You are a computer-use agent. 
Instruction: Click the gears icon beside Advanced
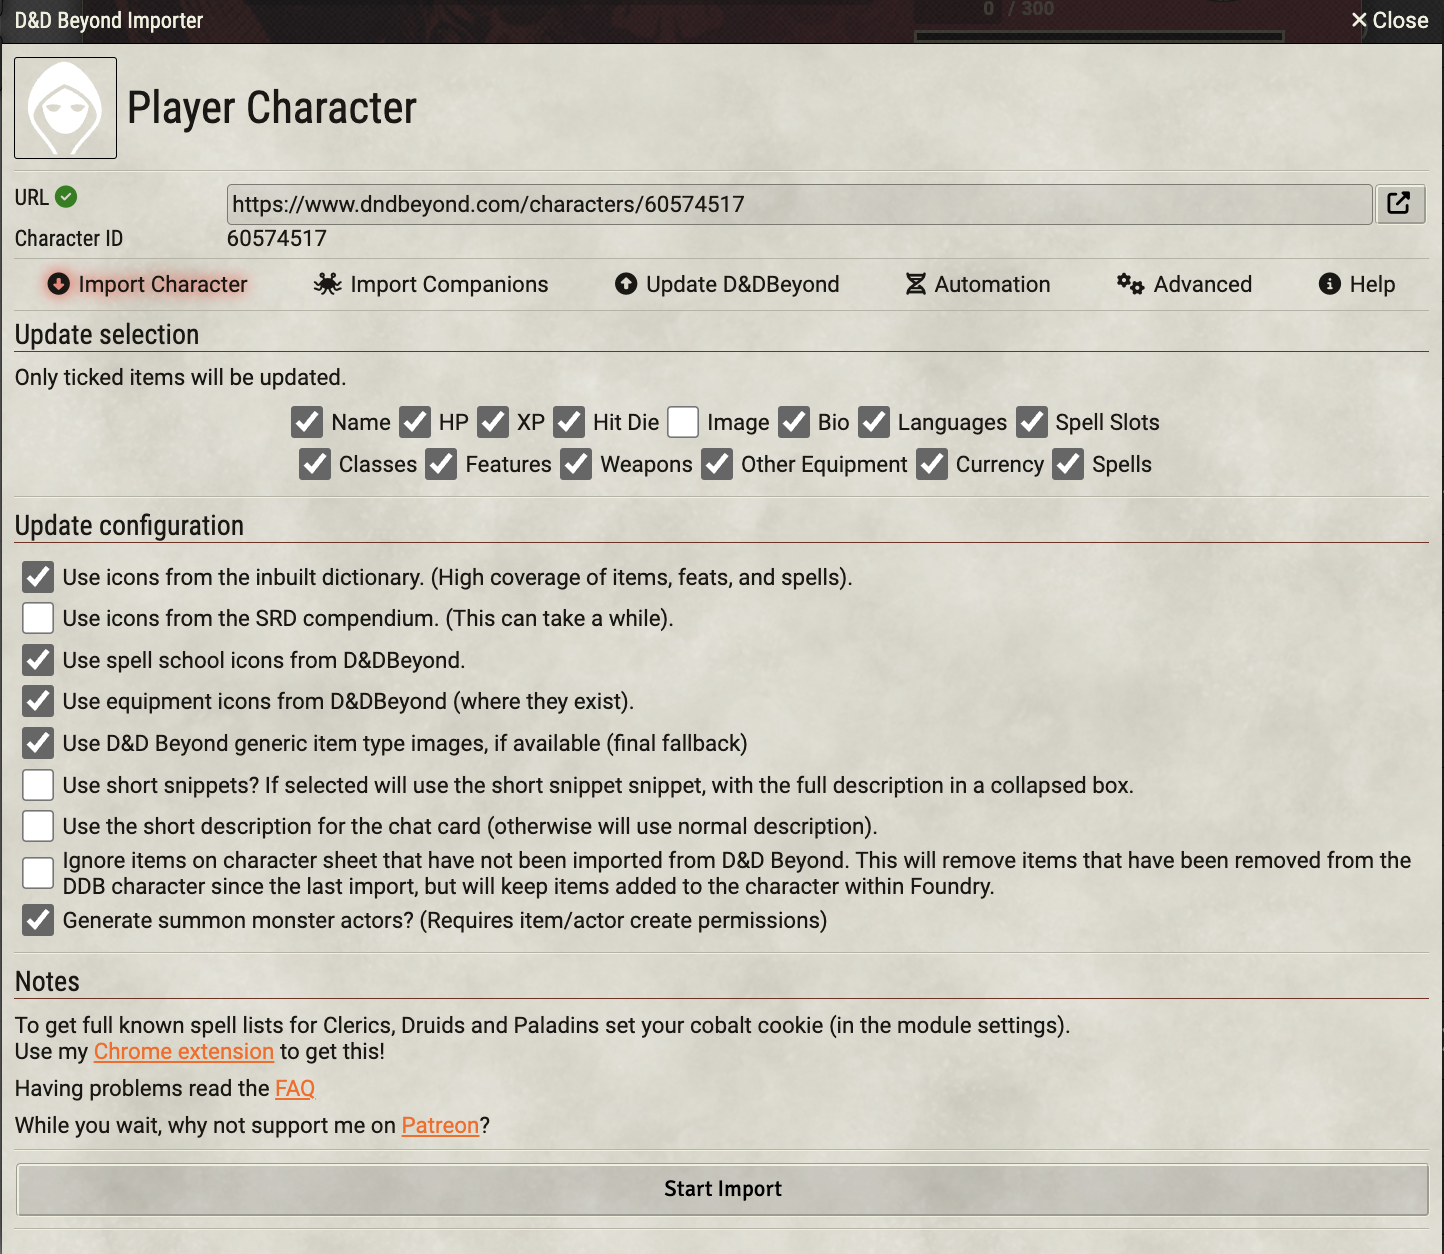tap(1130, 284)
